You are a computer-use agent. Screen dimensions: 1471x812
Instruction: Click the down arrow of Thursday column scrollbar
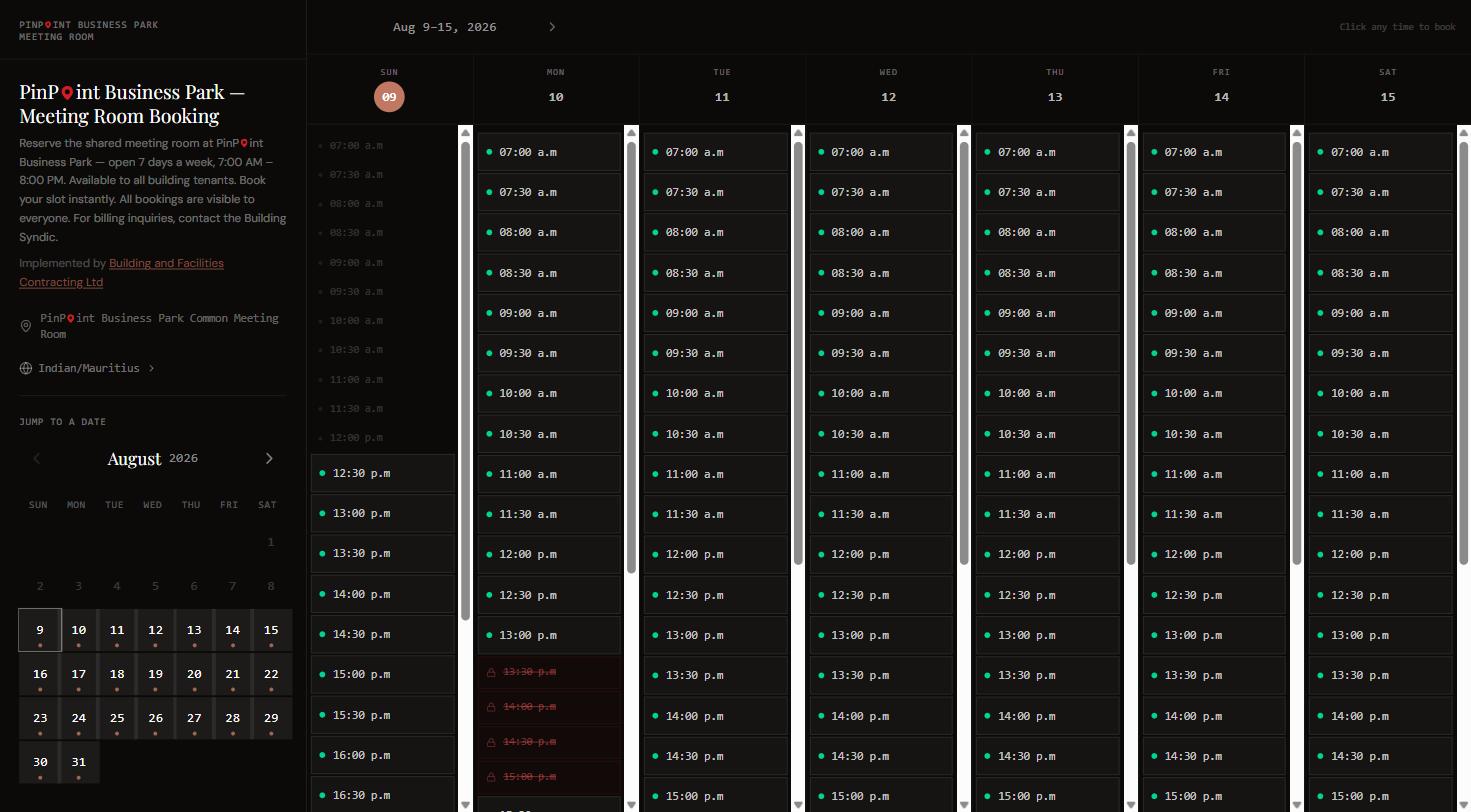pos(1131,805)
